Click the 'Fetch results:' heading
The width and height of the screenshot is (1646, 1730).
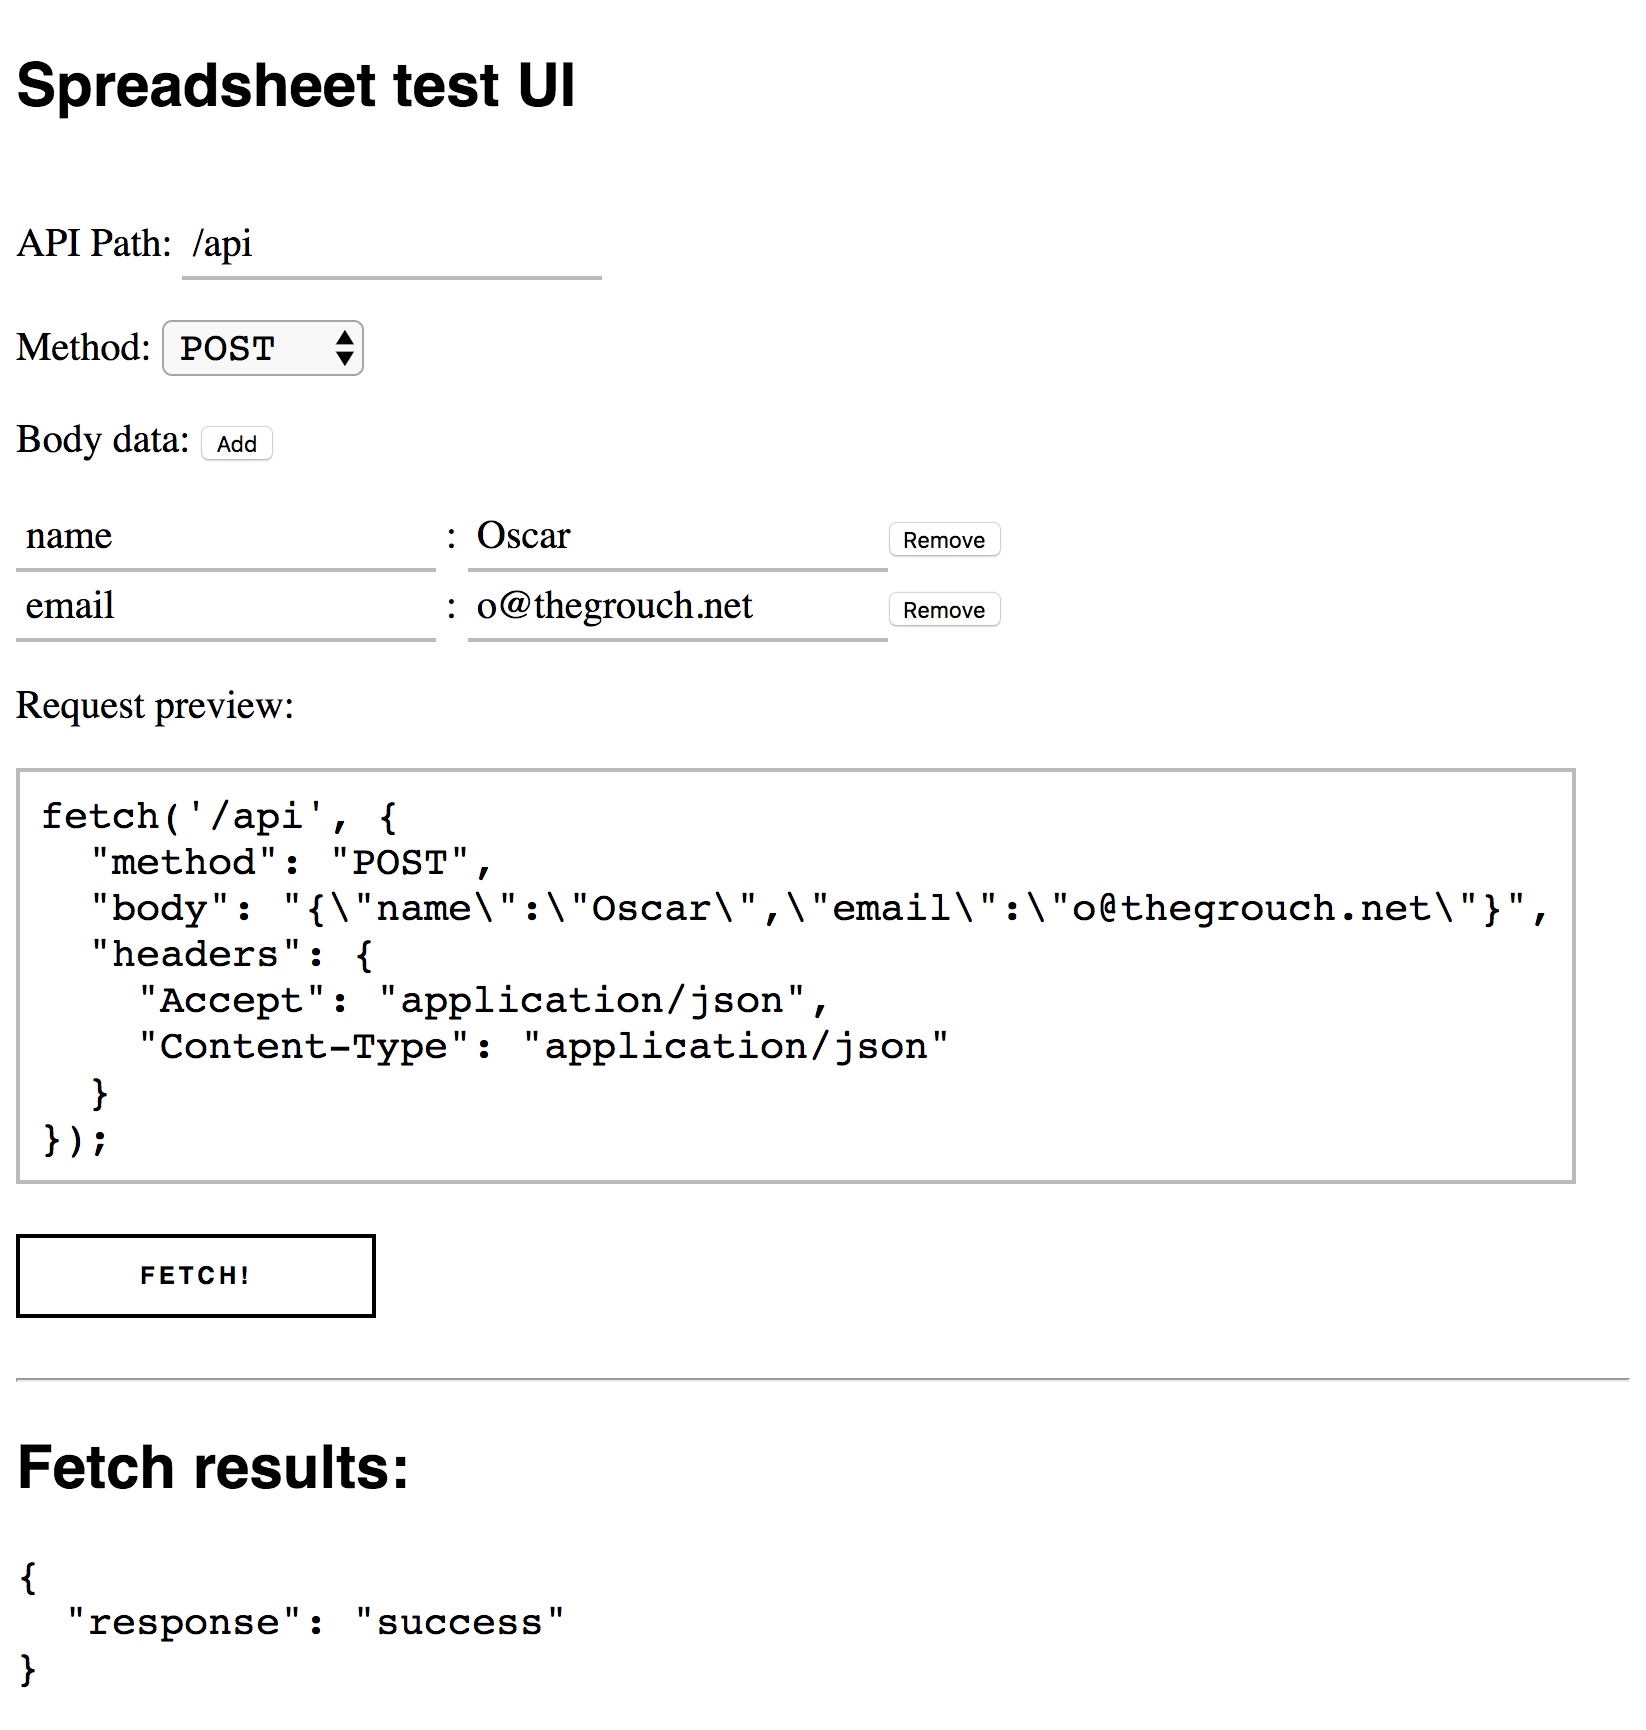point(213,1468)
